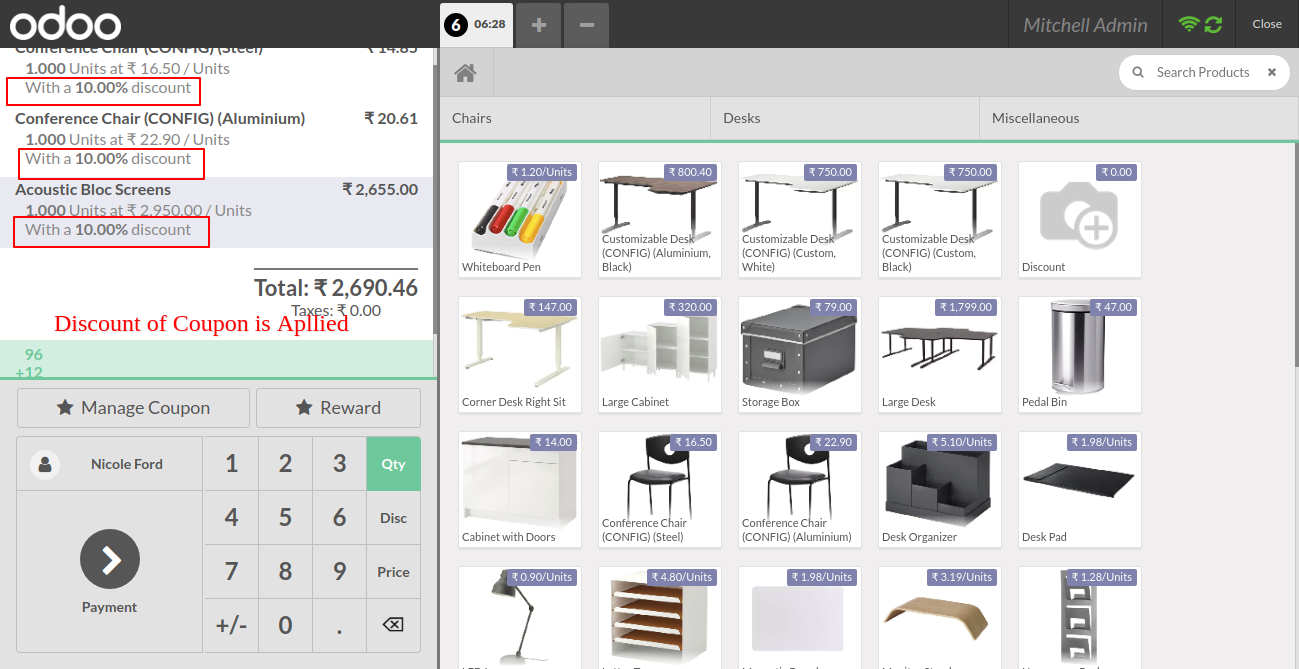Add Cabinet with Doors product
The width and height of the screenshot is (1299, 669).
pos(520,489)
